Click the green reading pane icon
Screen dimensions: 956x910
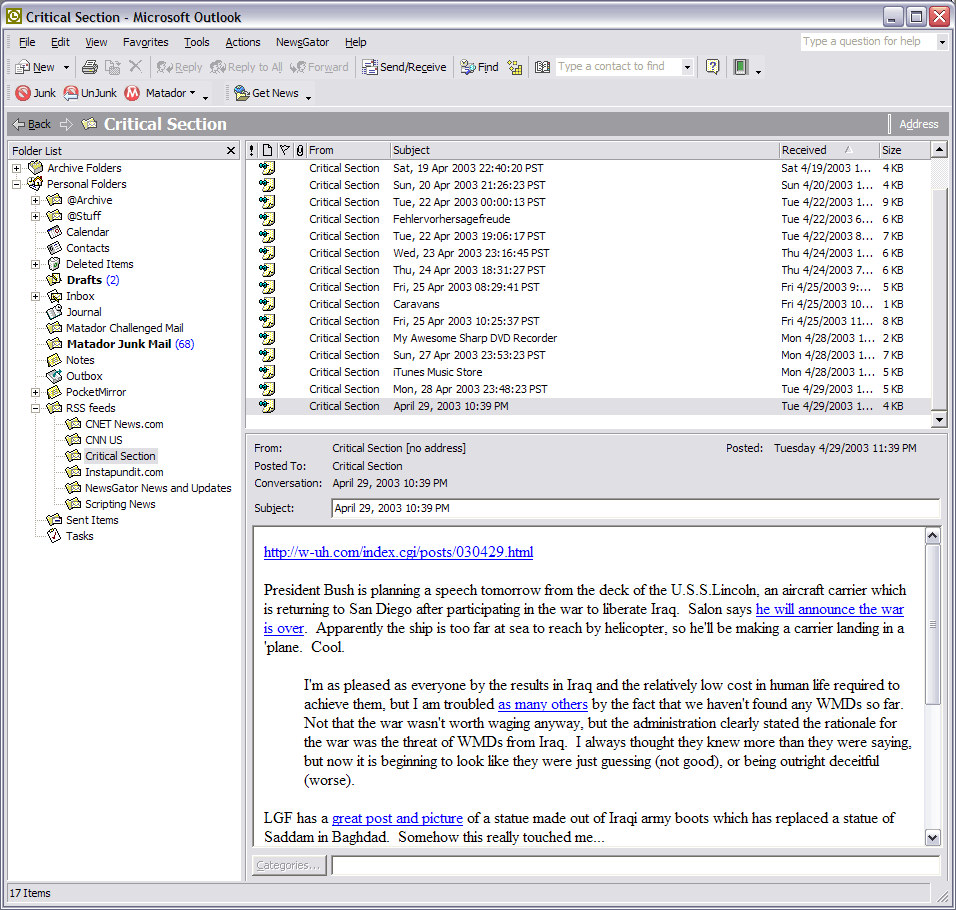coord(741,66)
